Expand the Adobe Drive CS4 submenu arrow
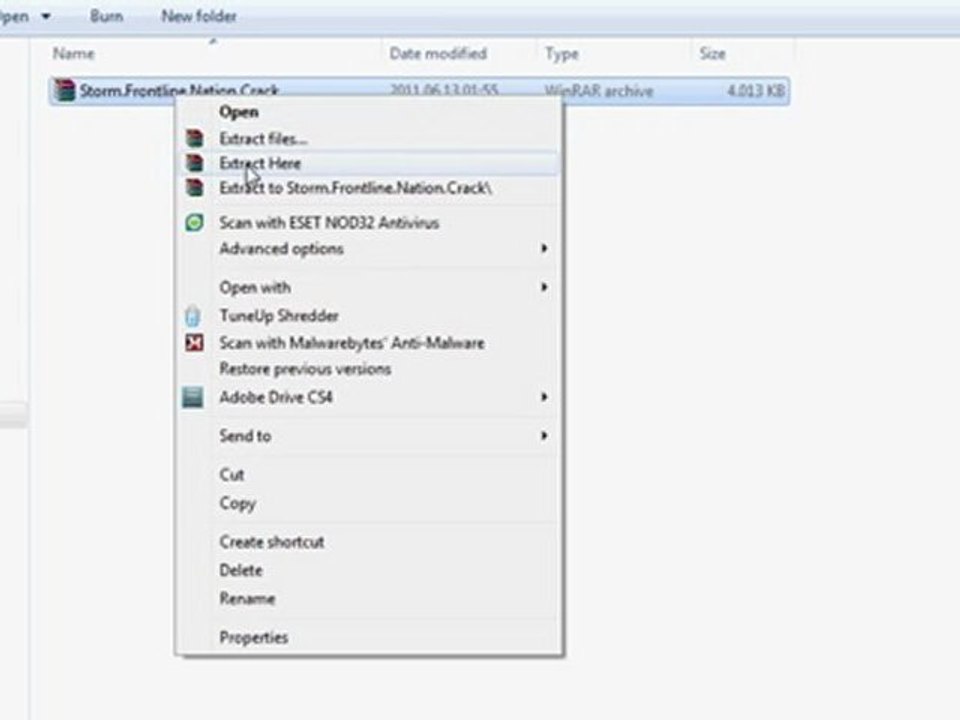Viewport: 960px width, 720px height. [544, 397]
